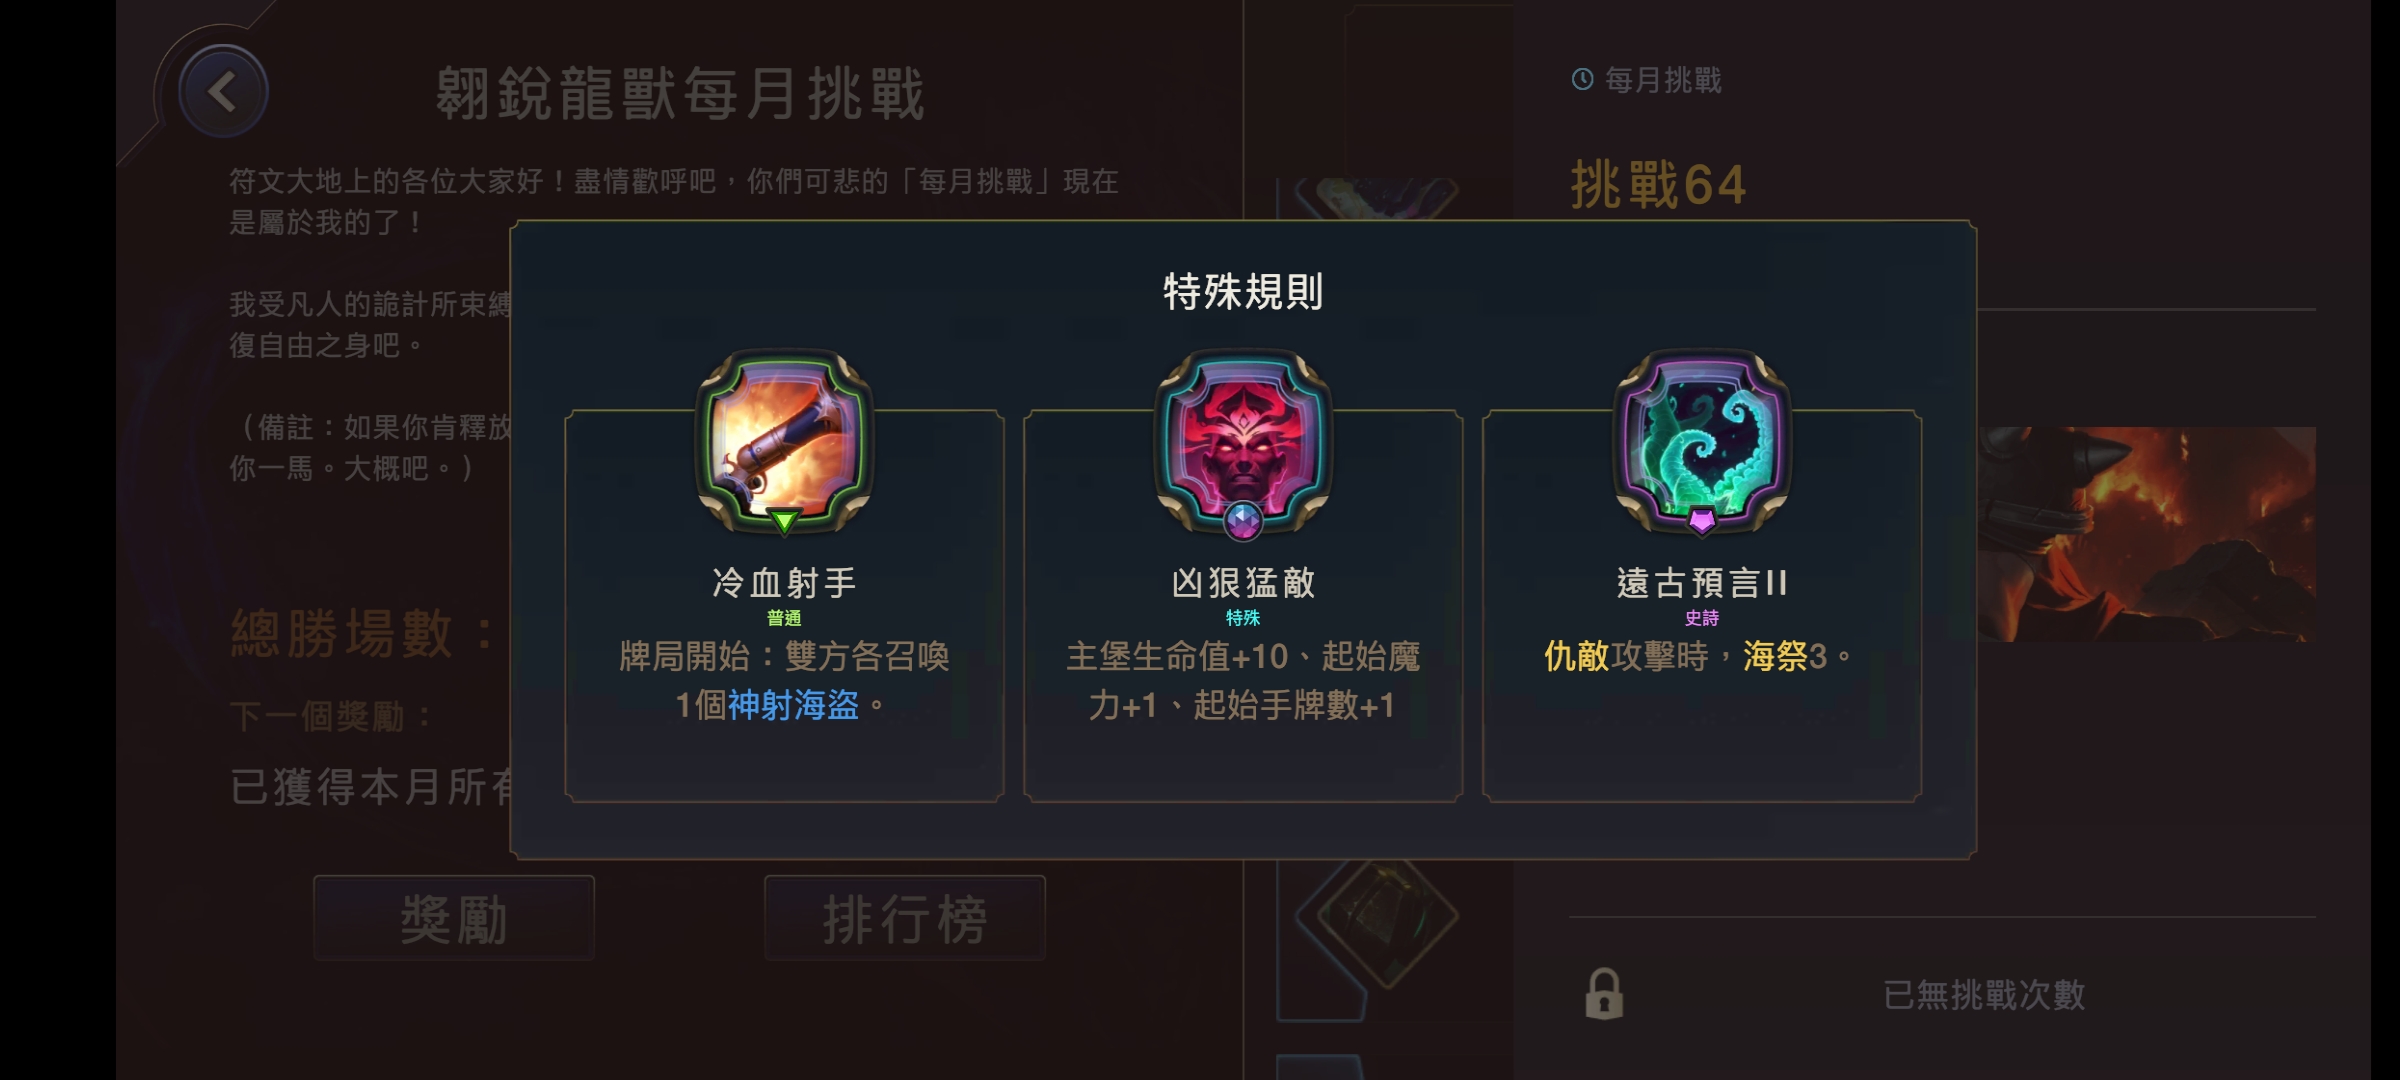The image size is (2400, 1080).
Task: Tap the back arrow button
Action: 222,92
